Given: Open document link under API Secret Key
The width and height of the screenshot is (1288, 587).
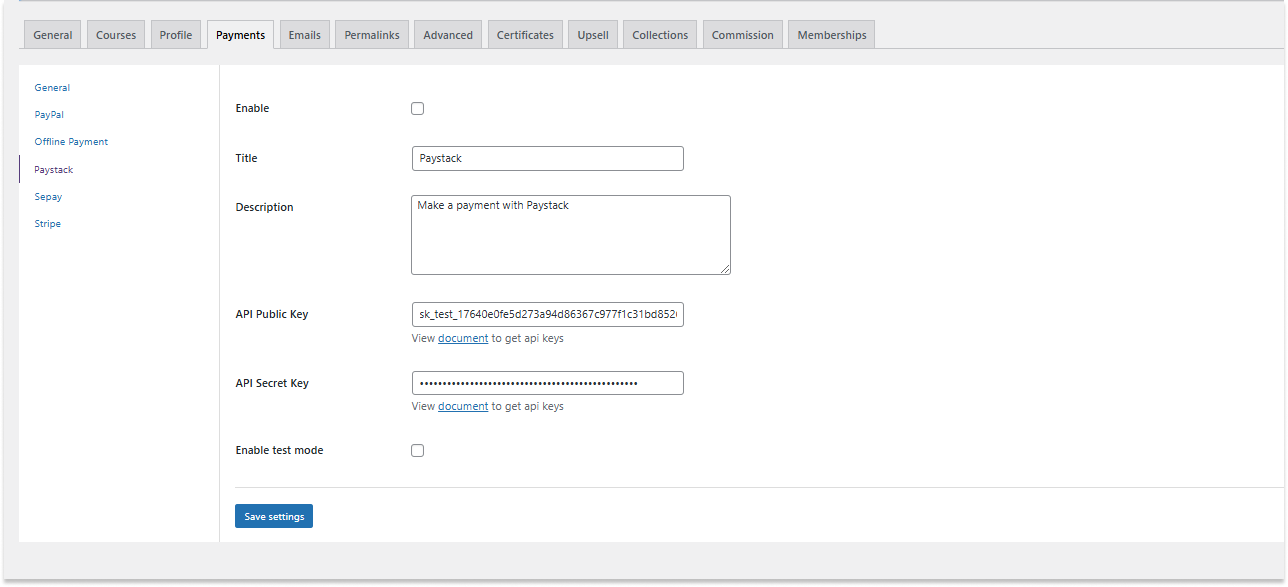Looking at the screenshot, I should point(463,406).
